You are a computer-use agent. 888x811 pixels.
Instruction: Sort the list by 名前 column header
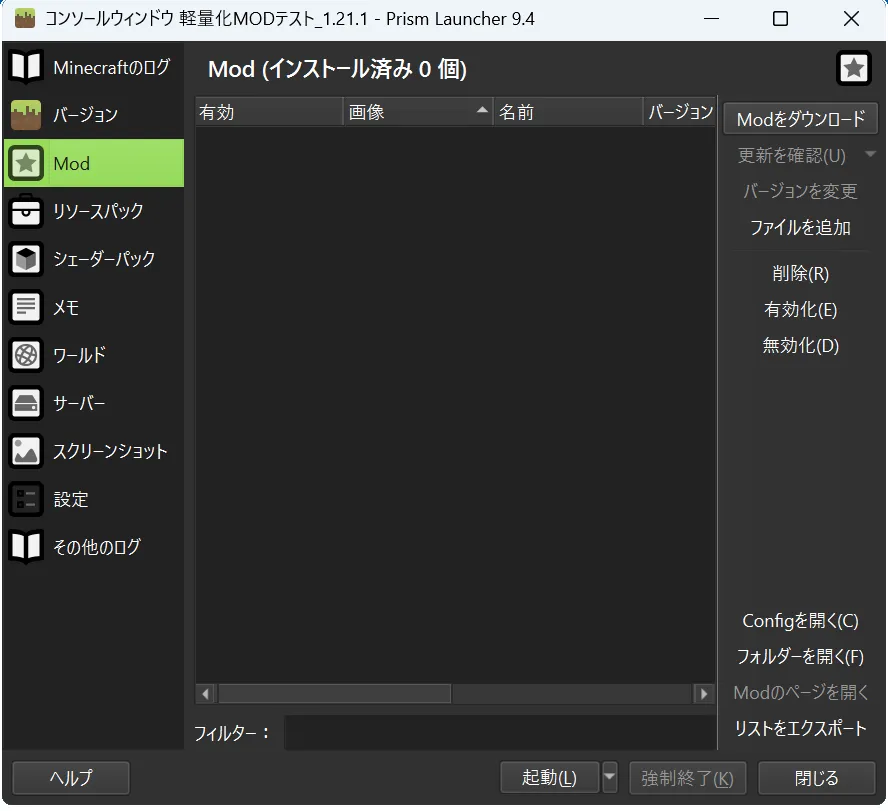568,112
